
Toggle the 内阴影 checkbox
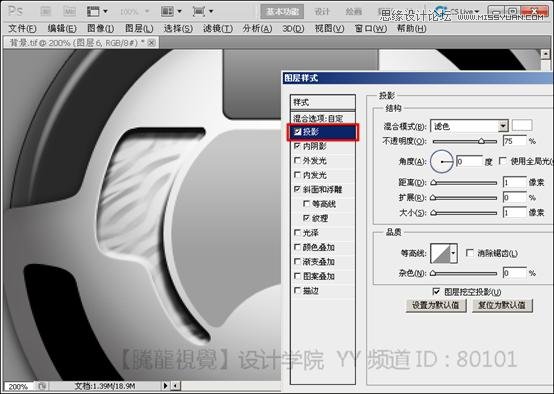[297, 146]
